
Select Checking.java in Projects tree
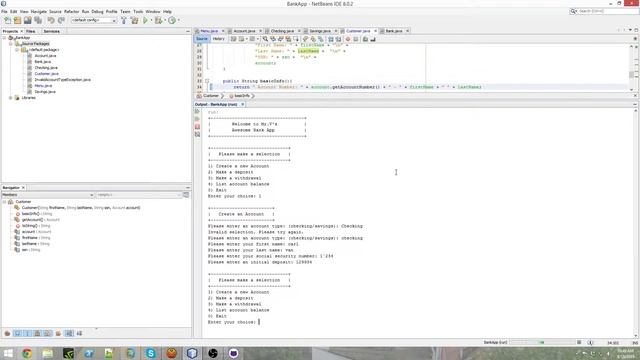pos(46,68)
